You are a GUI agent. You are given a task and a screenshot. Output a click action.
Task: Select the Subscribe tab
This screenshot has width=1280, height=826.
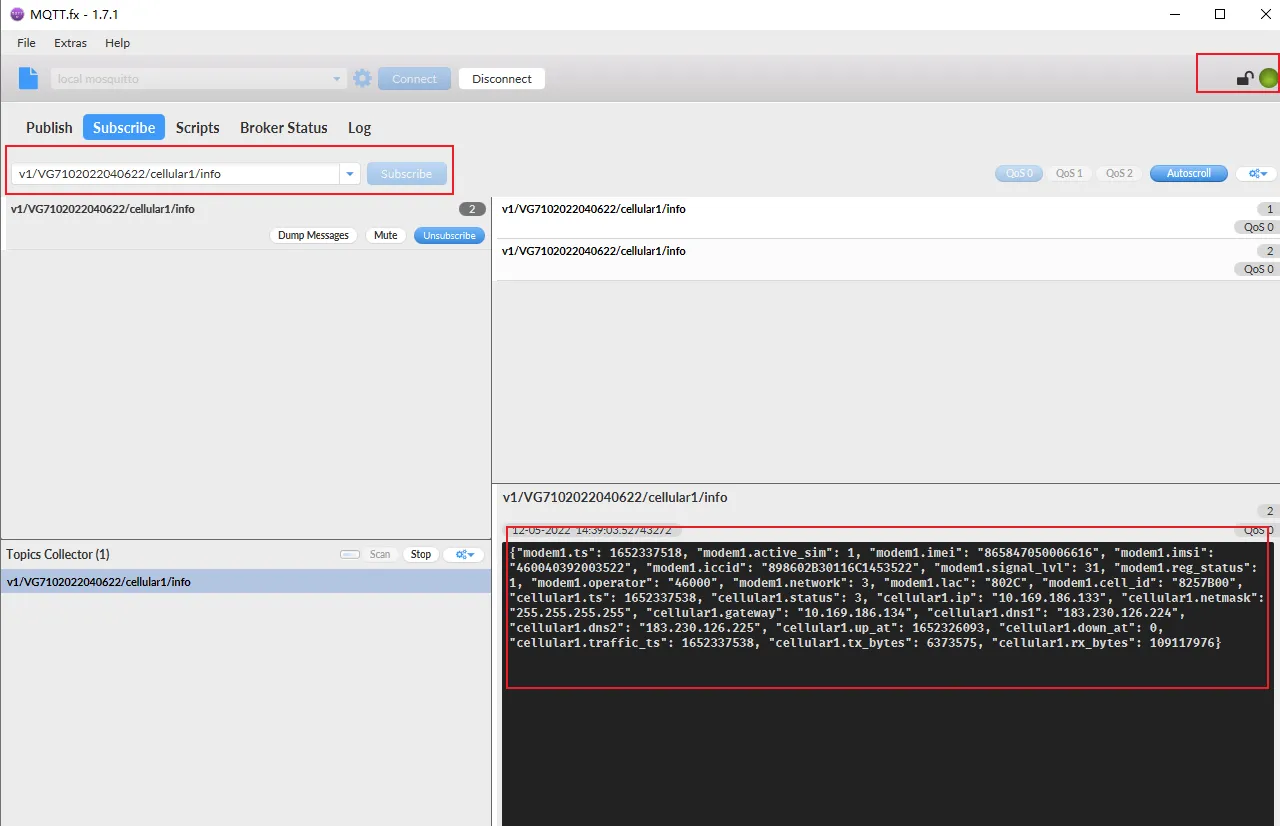coord(124,128)
